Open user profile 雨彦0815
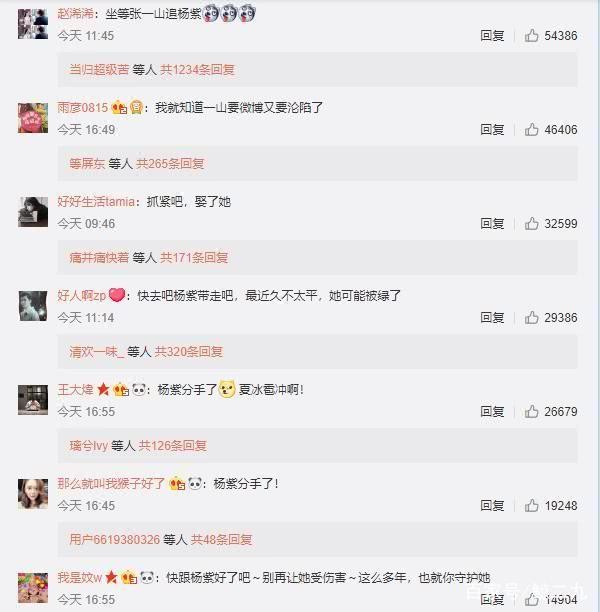Image resolution: width=600 pixels, height=612 pixels. click(82, 107)
